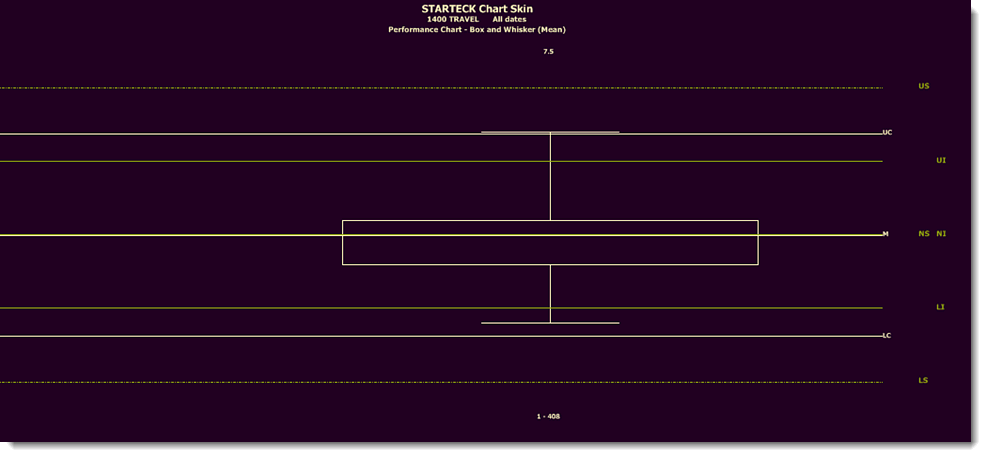Click the 1 - 408 range label

tap(548, 416)
